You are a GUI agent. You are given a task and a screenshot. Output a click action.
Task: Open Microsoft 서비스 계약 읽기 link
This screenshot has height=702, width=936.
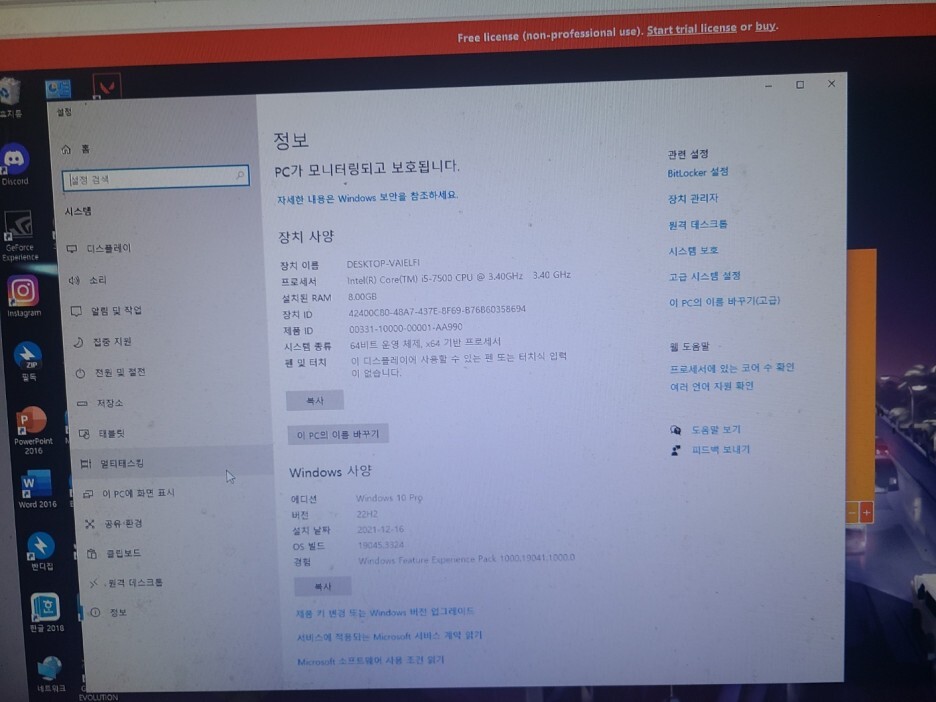point(389,636)
